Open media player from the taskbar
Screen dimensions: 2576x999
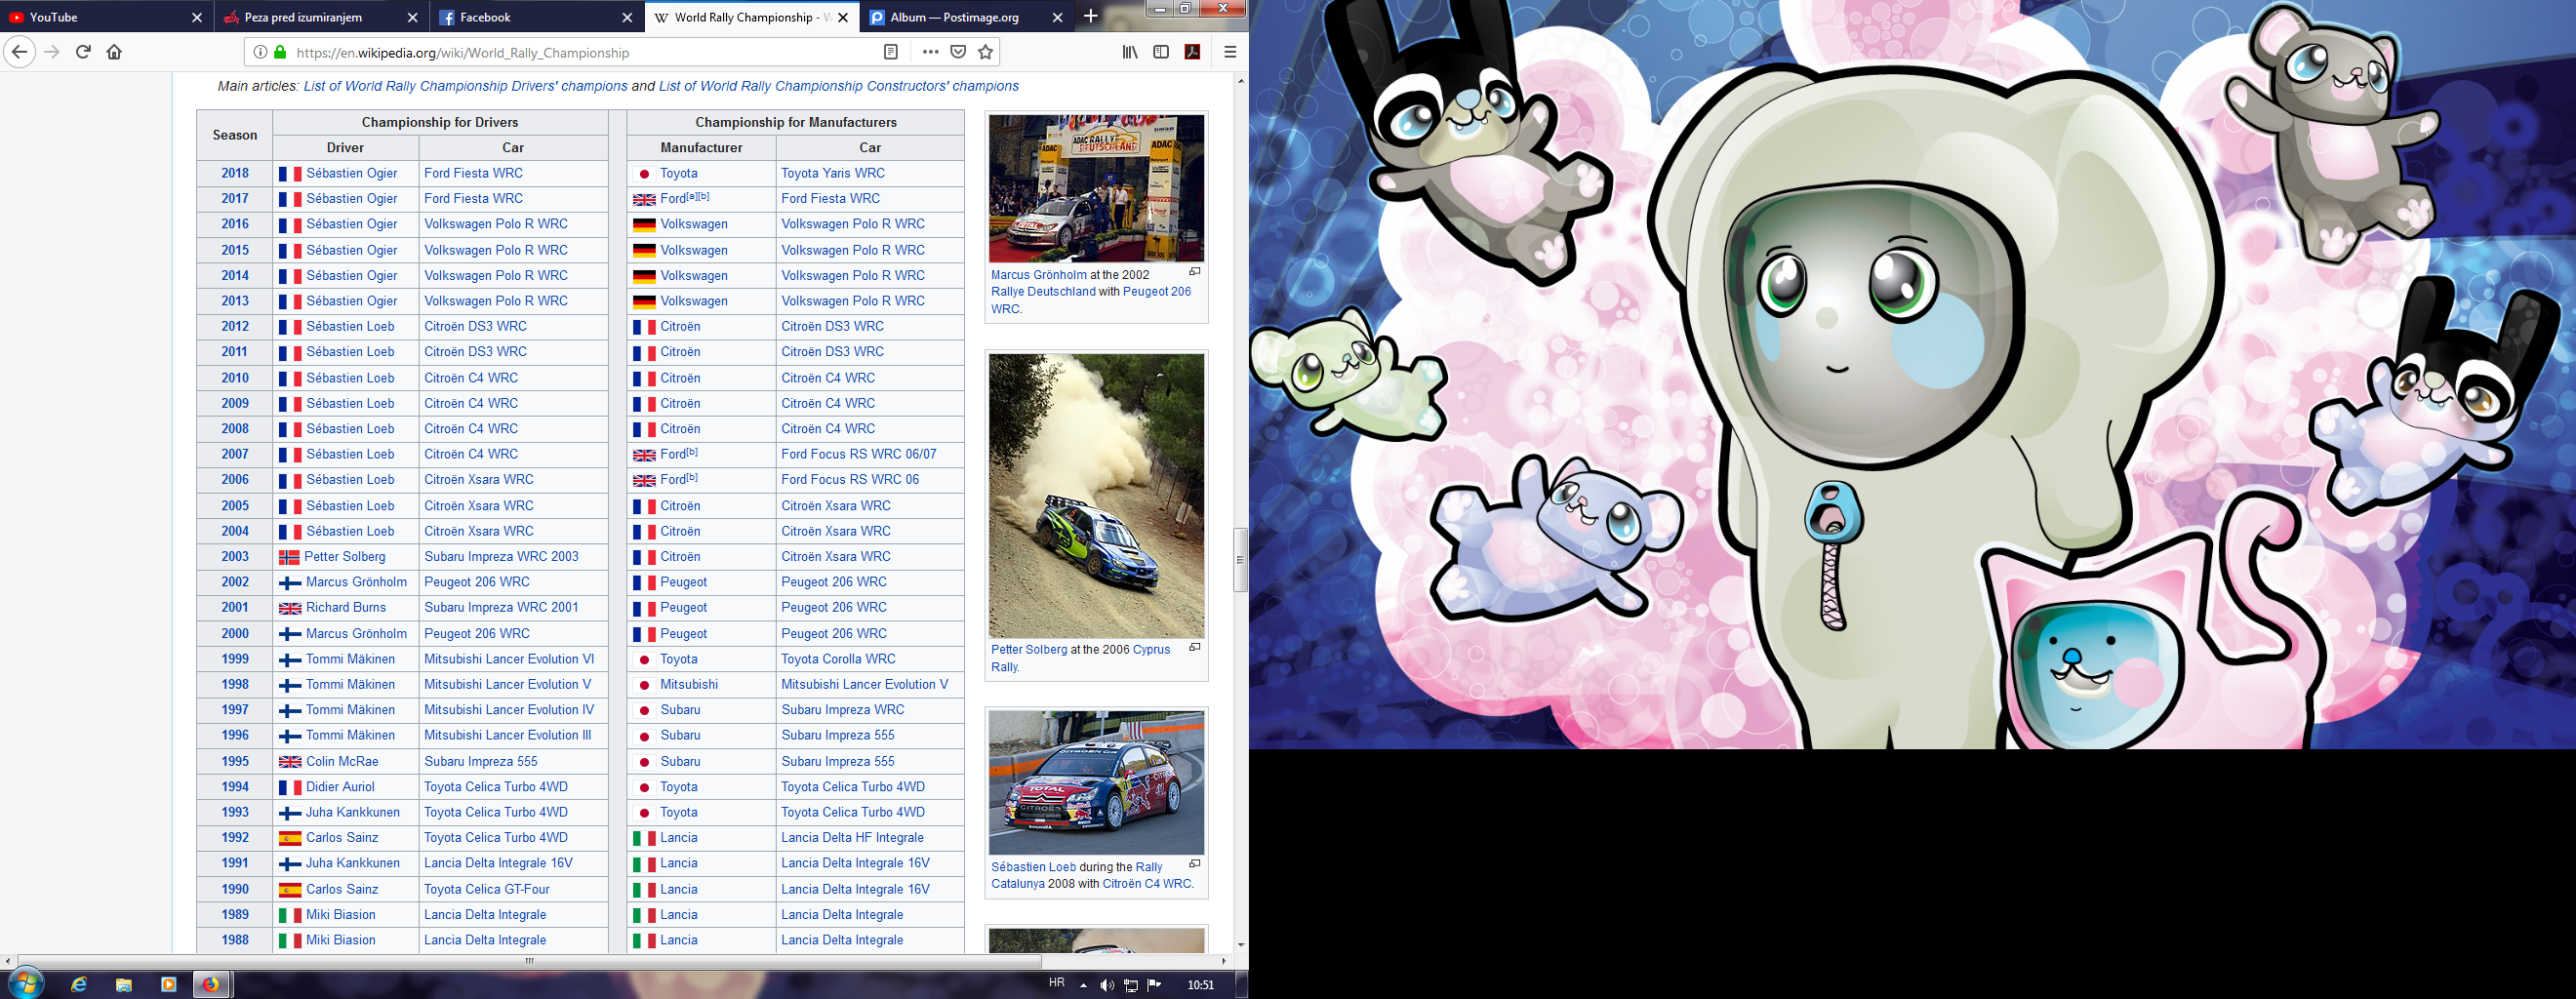click(x=168, y=985)
